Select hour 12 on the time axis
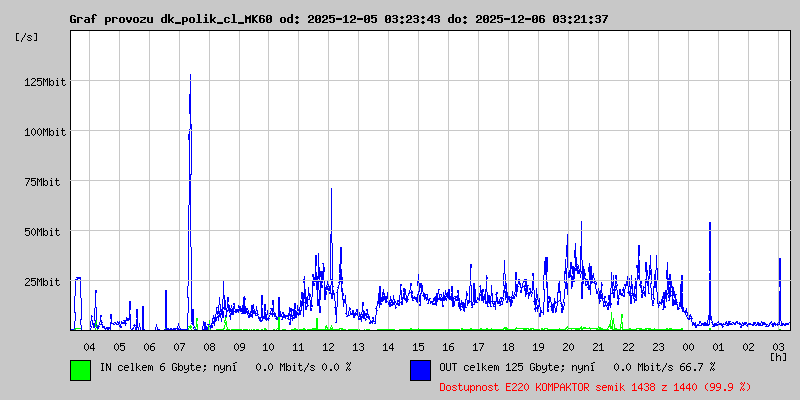The width and height of the screenshot is (800, 400). tap(329, 346)
